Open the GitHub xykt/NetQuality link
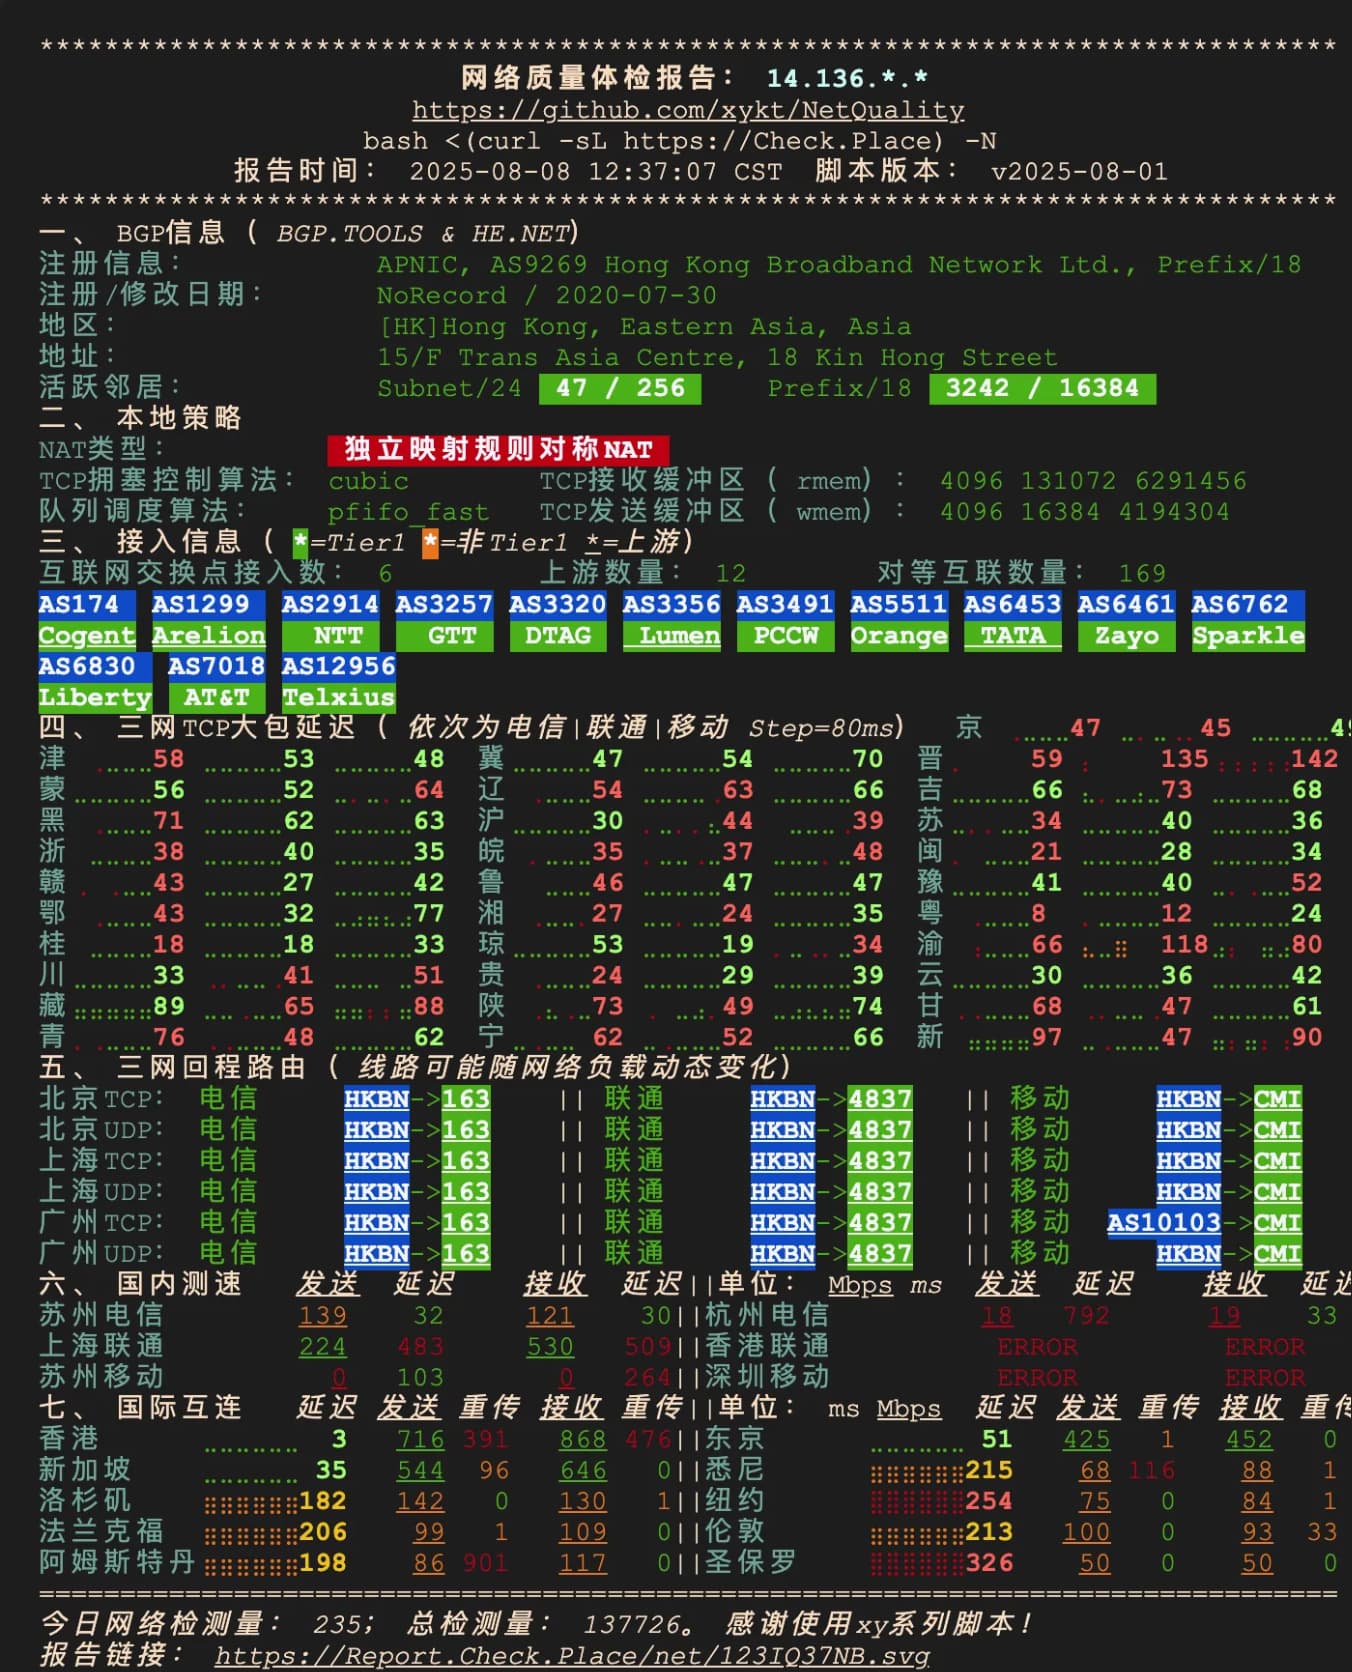The height and width of the screenshot is (1672, 1352). 688,110
